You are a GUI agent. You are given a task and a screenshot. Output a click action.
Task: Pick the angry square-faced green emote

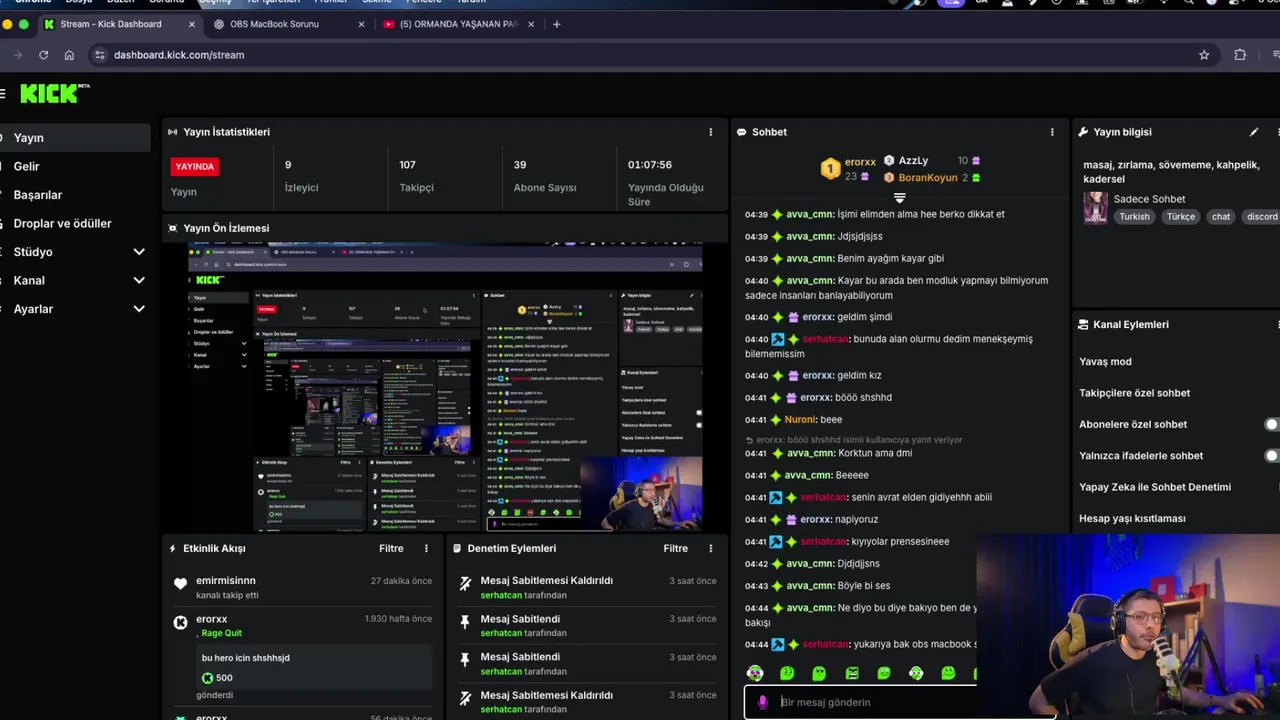tap(851, 673)
